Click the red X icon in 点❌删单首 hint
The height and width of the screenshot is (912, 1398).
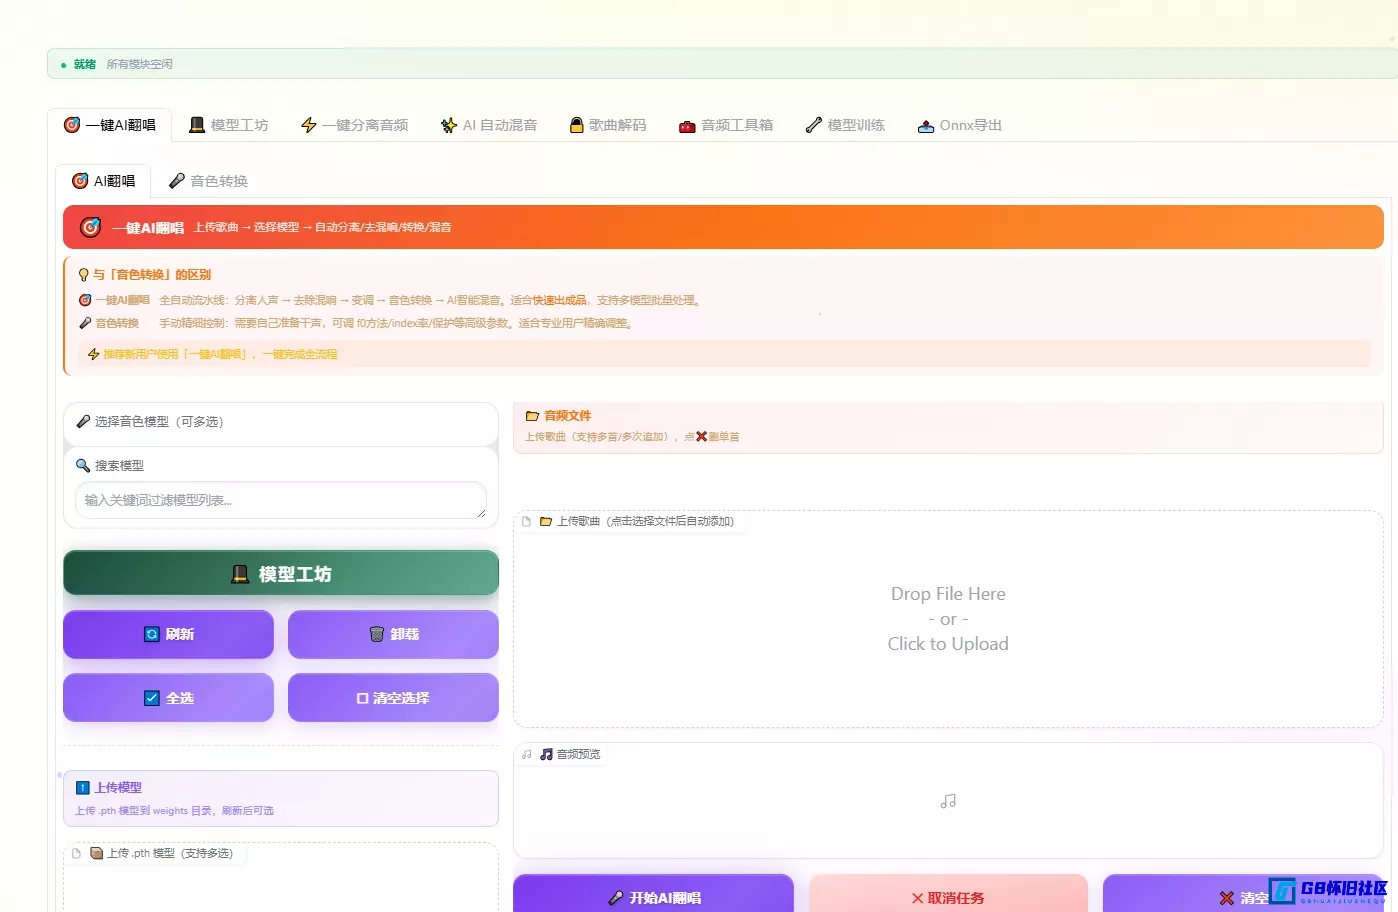[x=701, y=437]
